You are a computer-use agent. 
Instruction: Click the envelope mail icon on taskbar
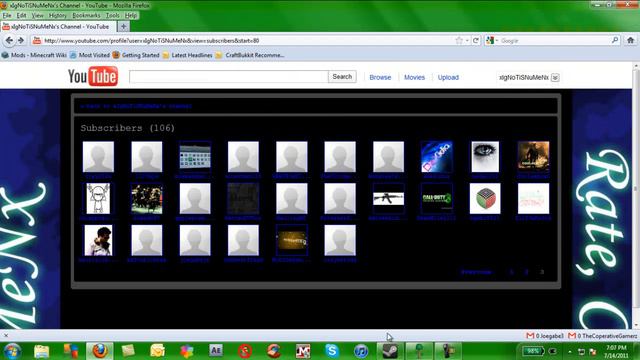[x=157, y=351]
